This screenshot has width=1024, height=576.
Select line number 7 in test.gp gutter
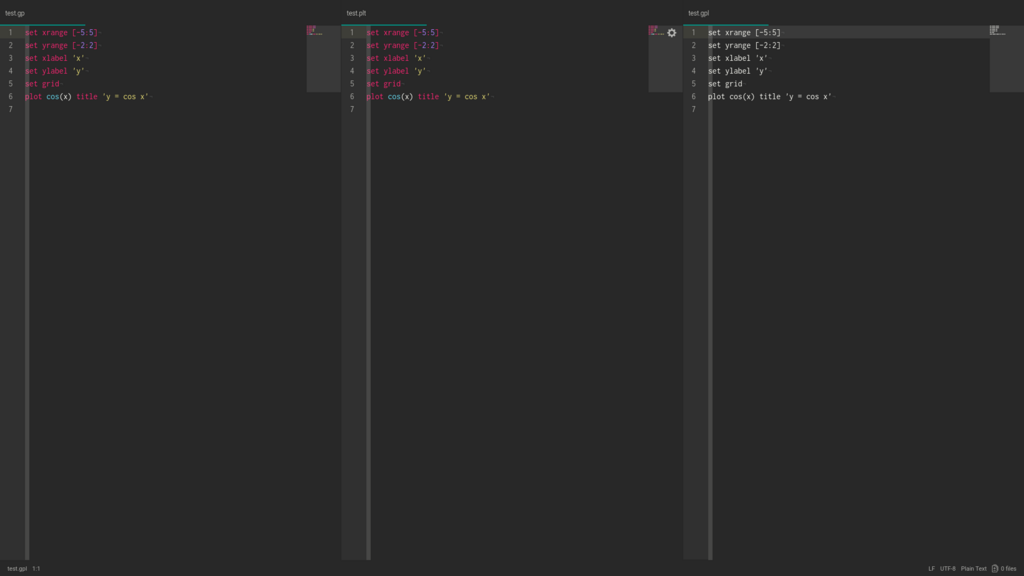pyautogui.click(x=10, y=109)
